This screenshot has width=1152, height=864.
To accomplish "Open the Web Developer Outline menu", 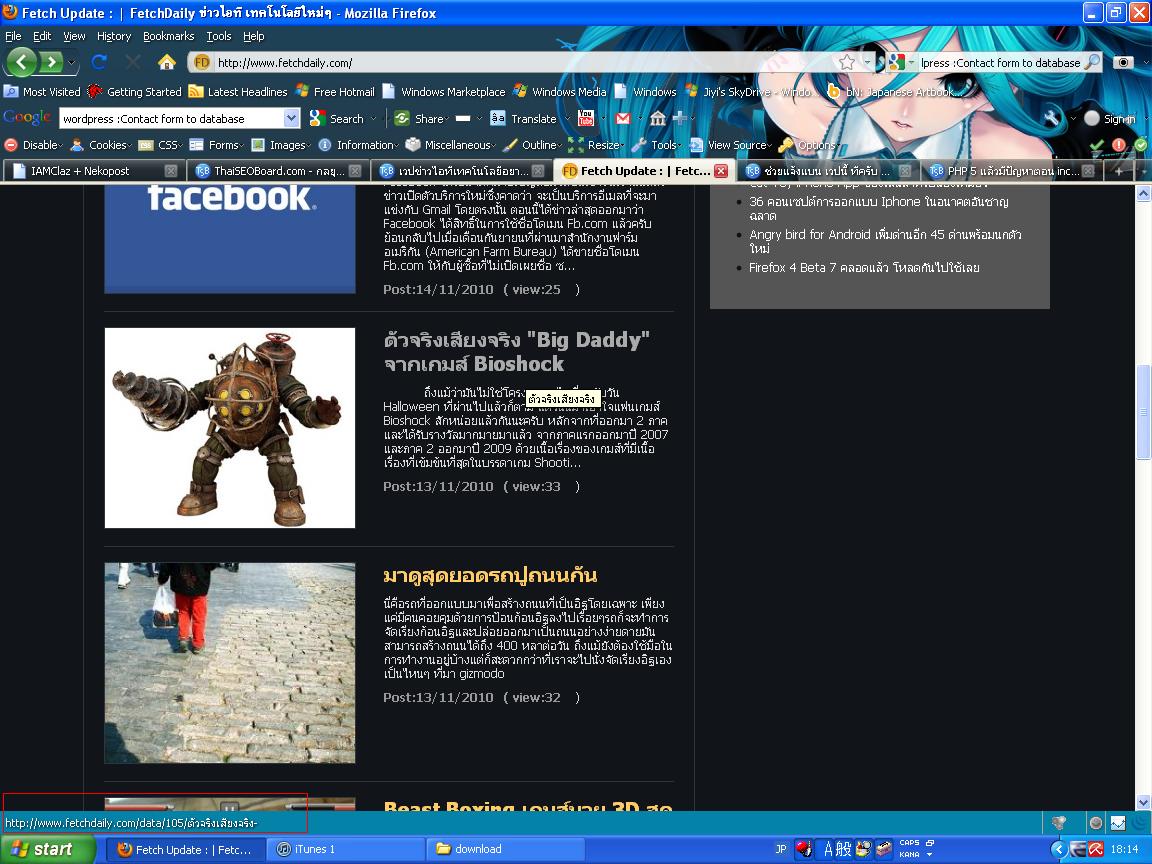I will point(533,145).
